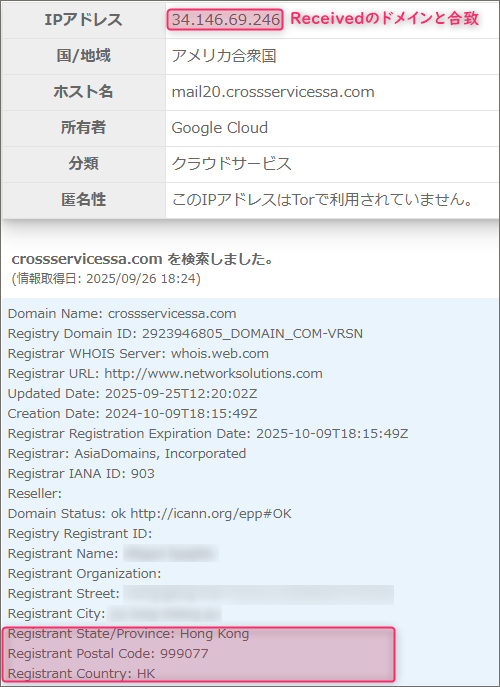Click the crossservicessa.com search result heading
Viewport: 500px width, 687px height.
(142, 259)
